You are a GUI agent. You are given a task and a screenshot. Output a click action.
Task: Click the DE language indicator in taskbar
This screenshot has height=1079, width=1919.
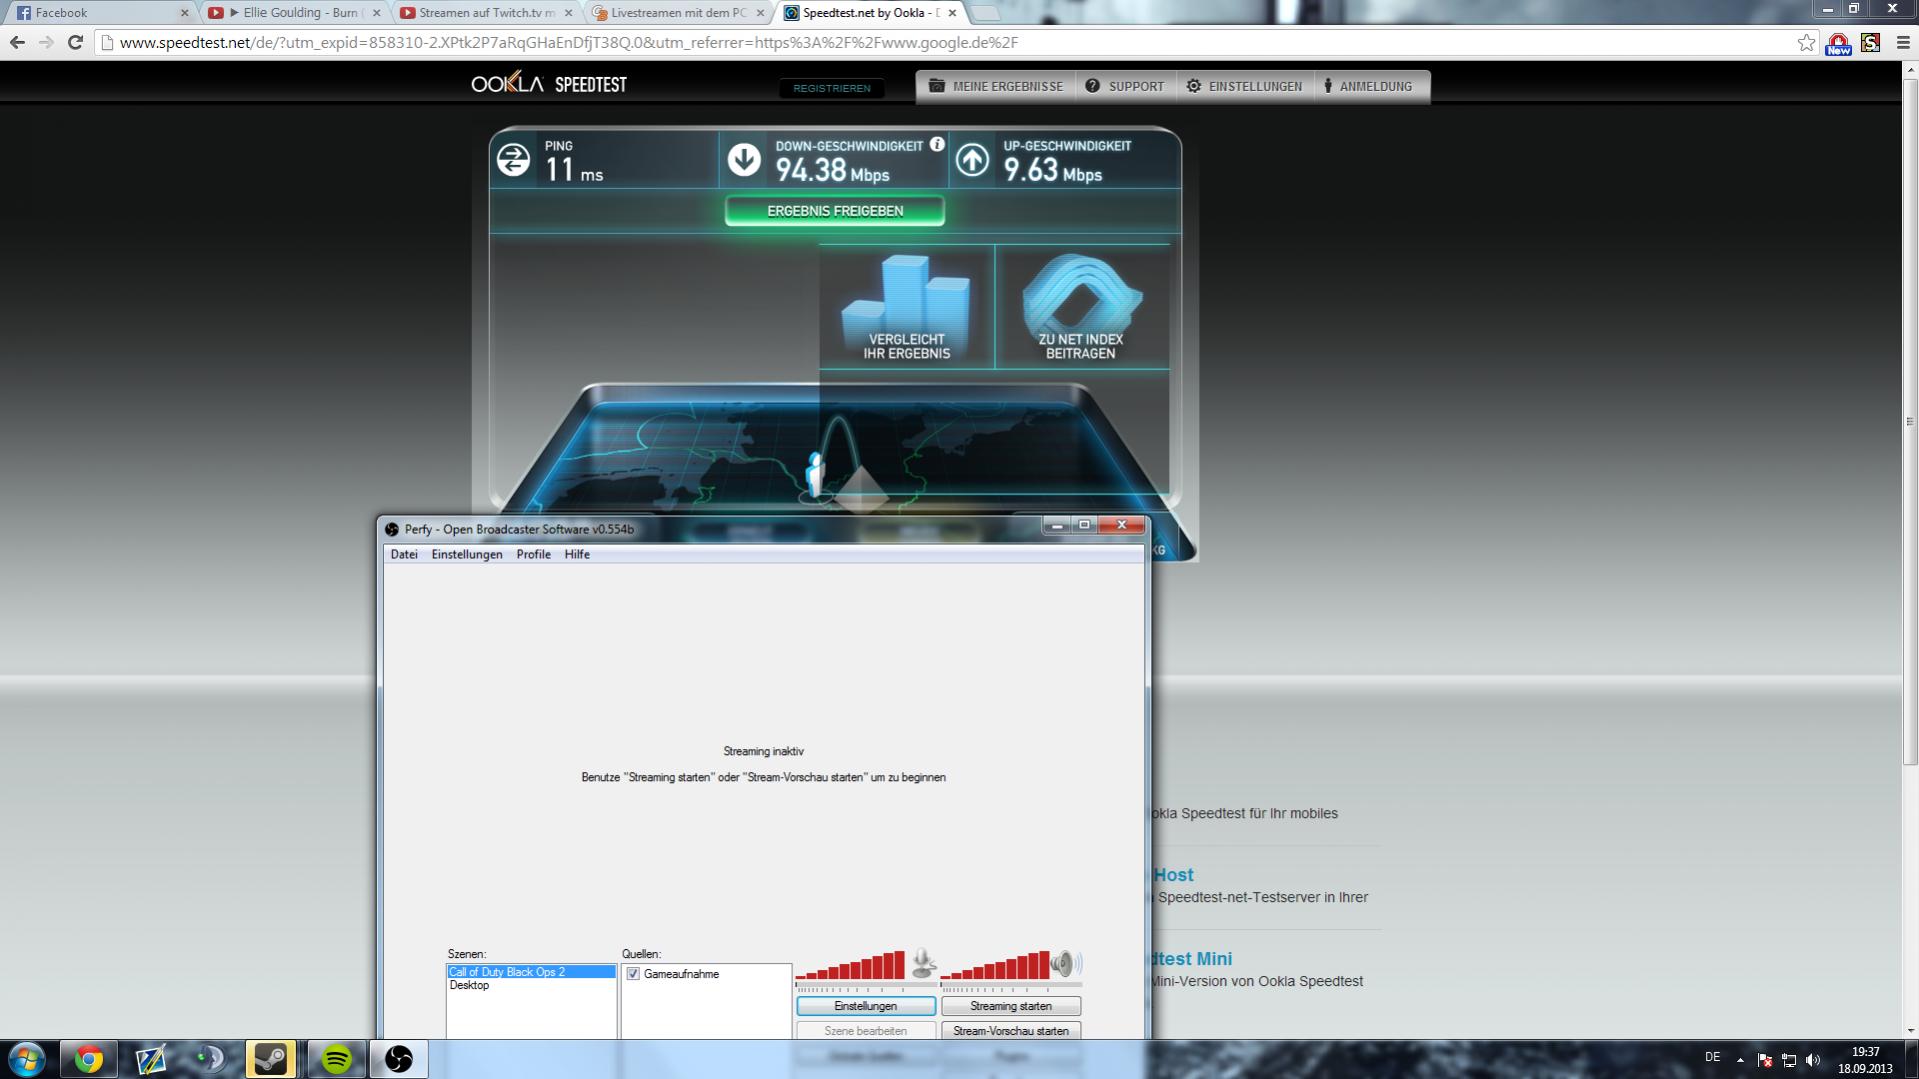click(x=1712, y=1057)
